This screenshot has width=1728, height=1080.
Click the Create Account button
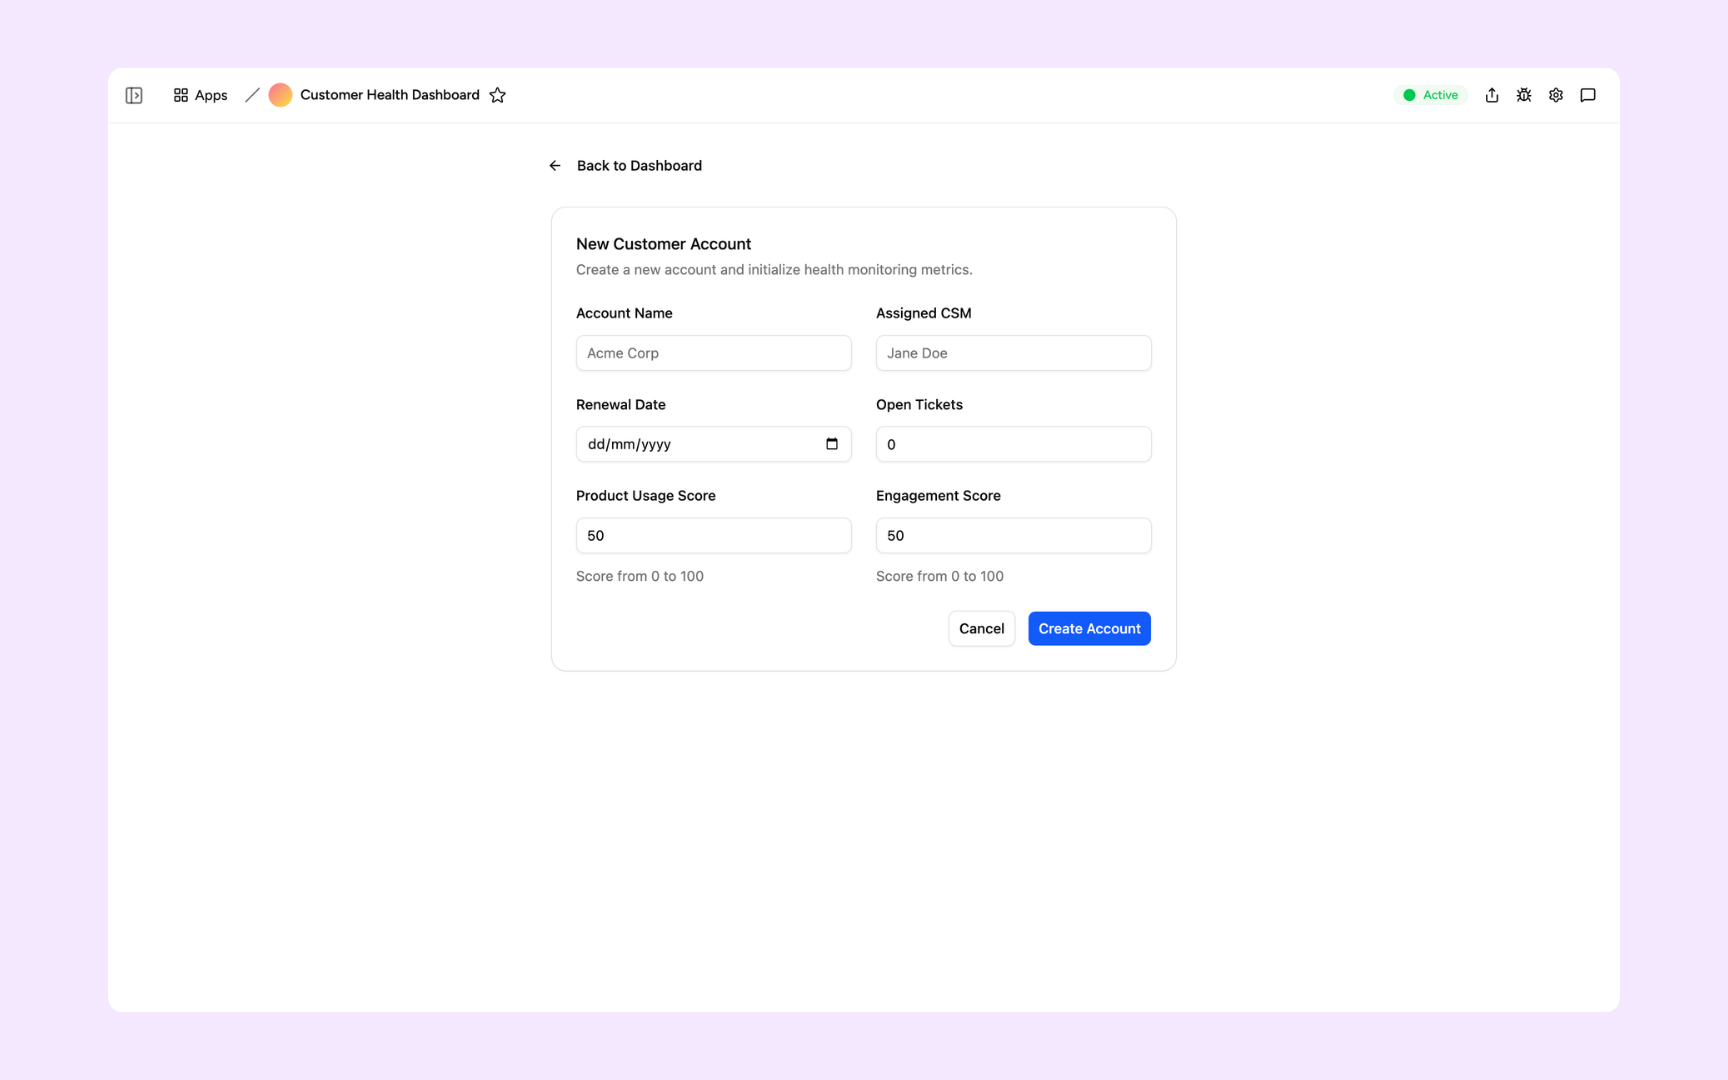[1089, 629]
